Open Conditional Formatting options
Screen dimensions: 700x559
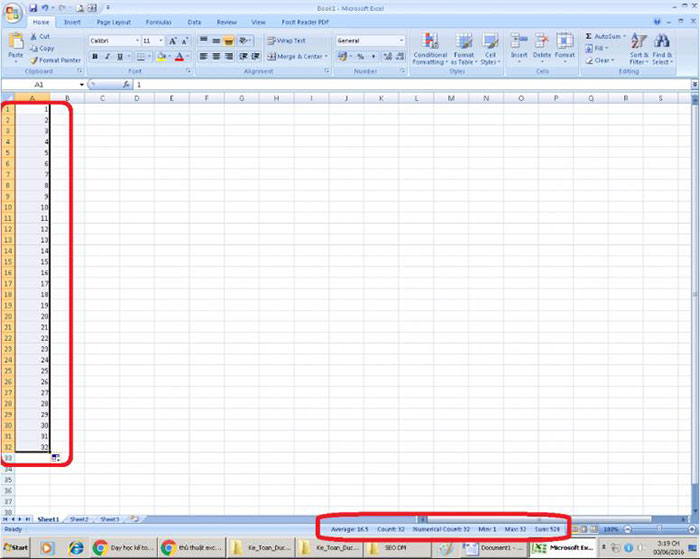(430, 49)
